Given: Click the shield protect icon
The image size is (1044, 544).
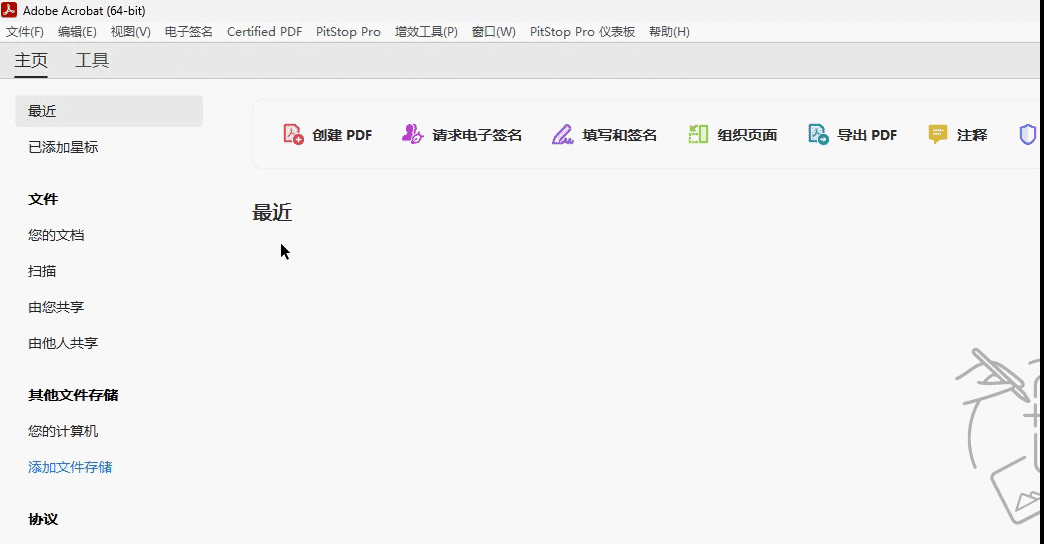Looking at the screenshot, I should (1028, 135).
